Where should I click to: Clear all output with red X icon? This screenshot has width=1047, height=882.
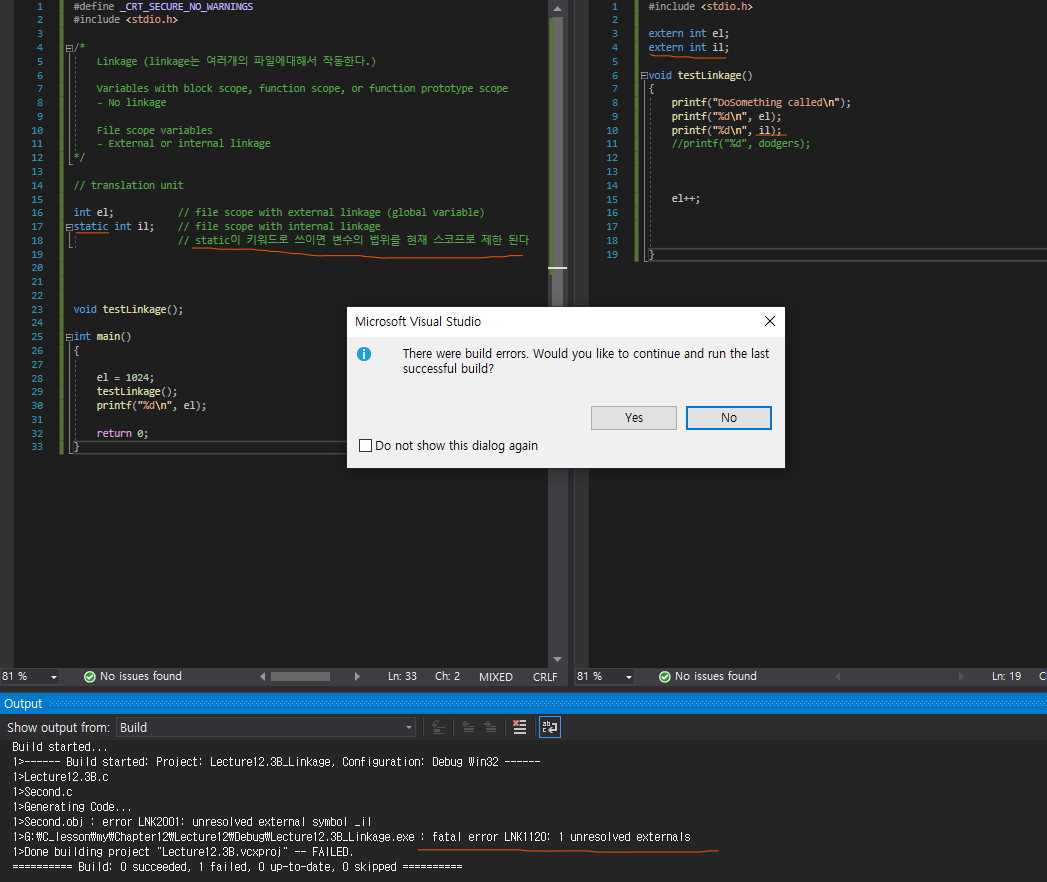(x=519, y=727)
